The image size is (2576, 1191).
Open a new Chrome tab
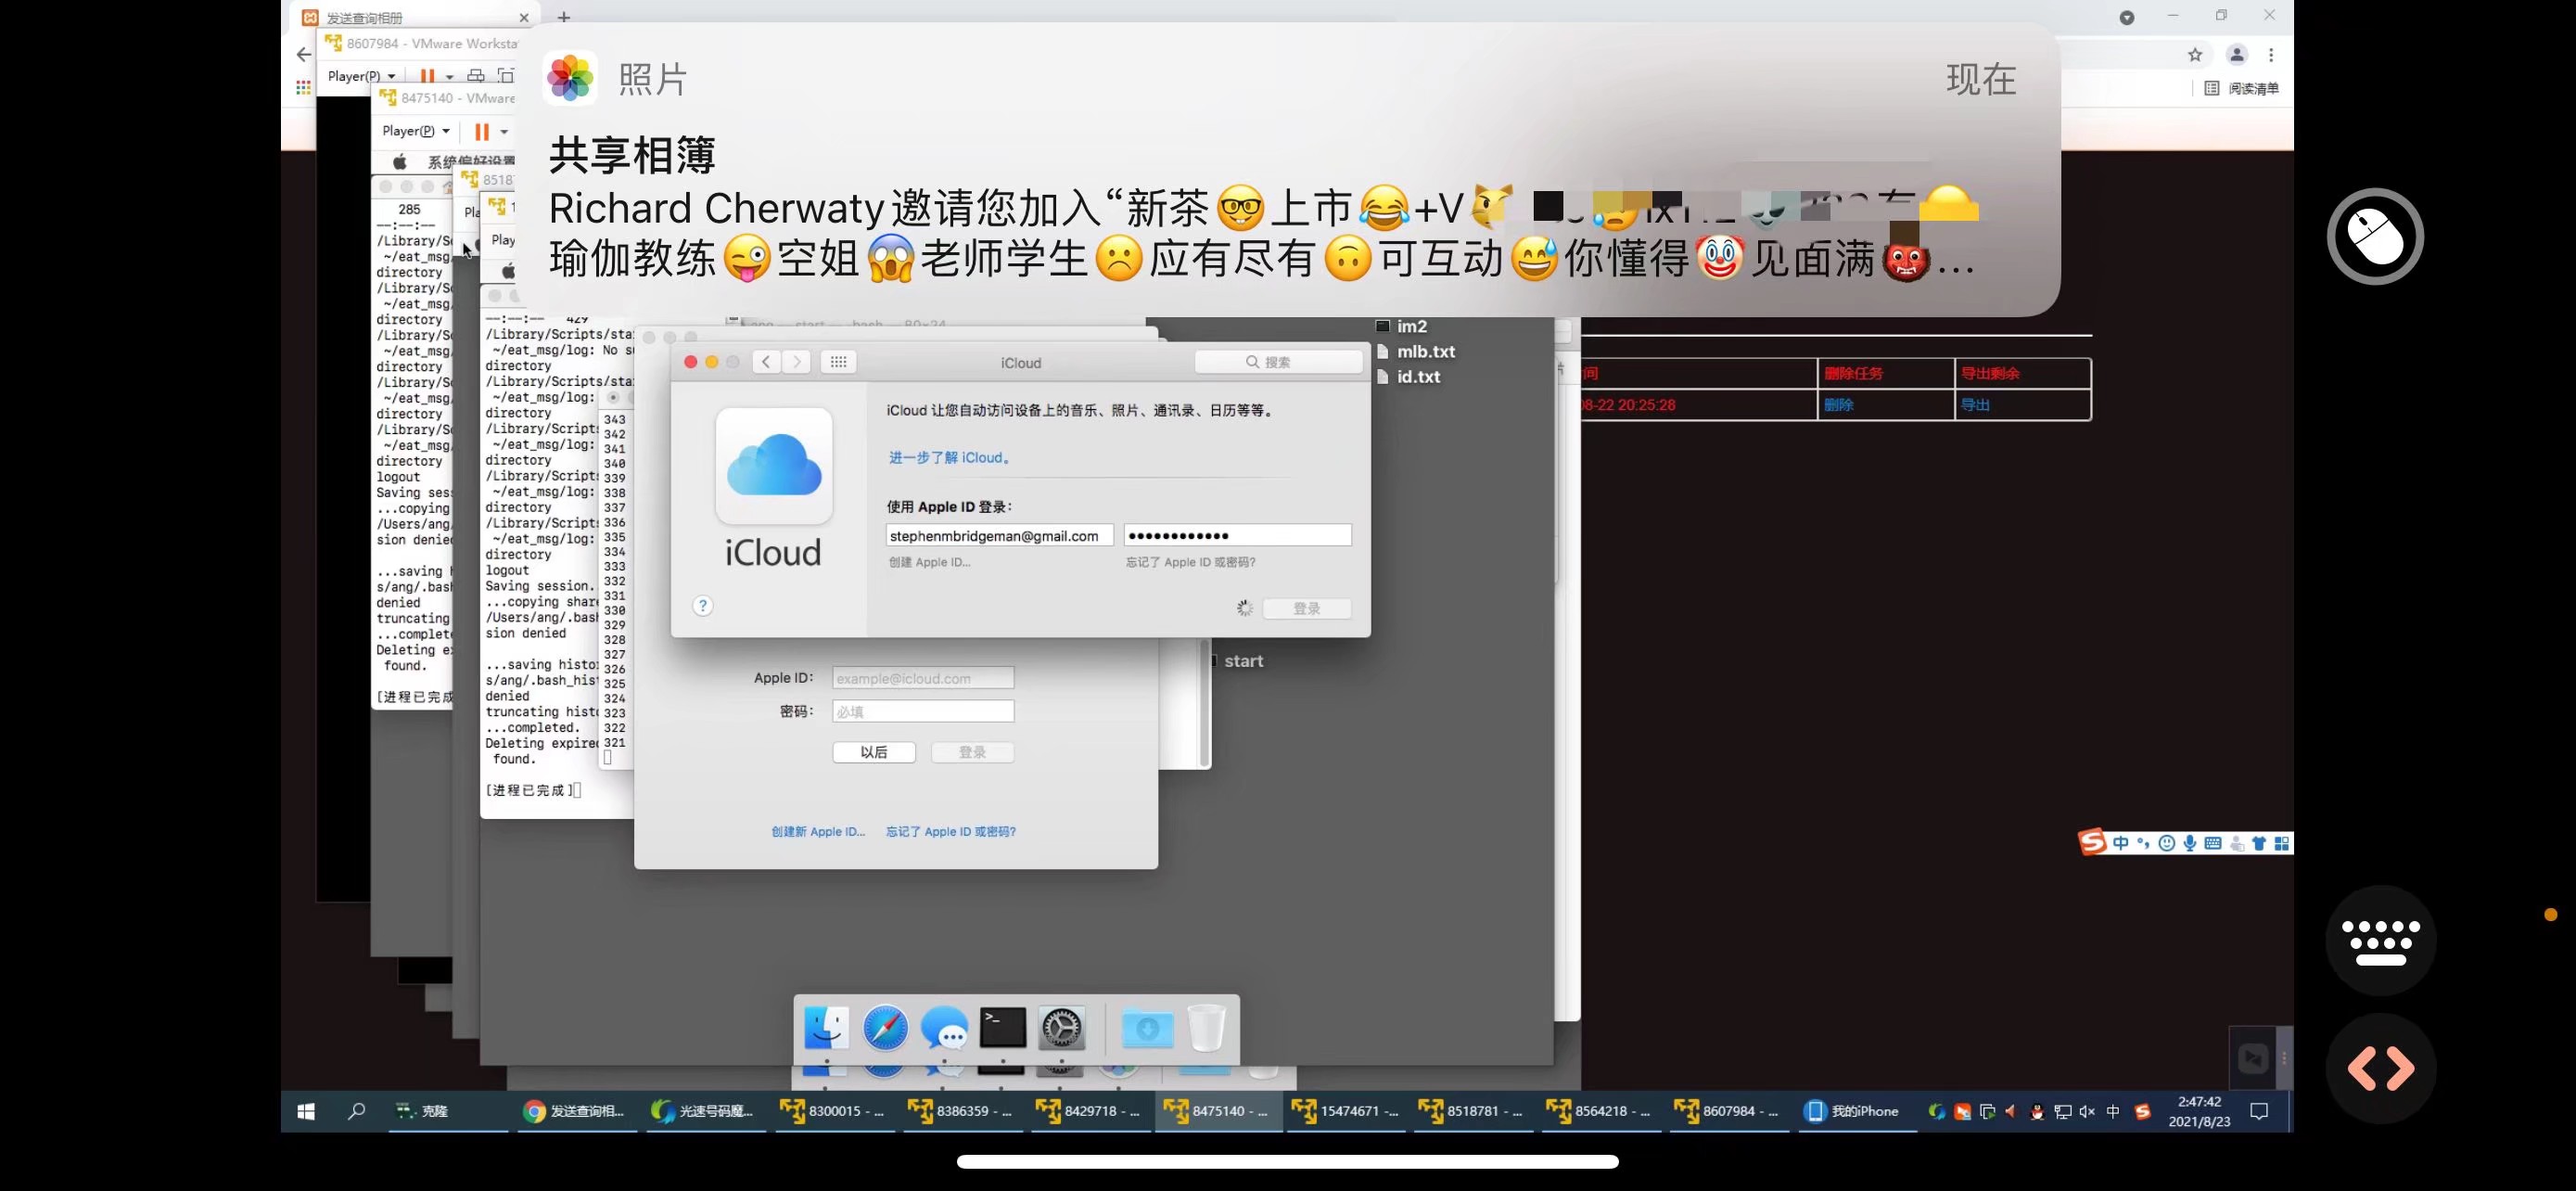coord(564,17)
